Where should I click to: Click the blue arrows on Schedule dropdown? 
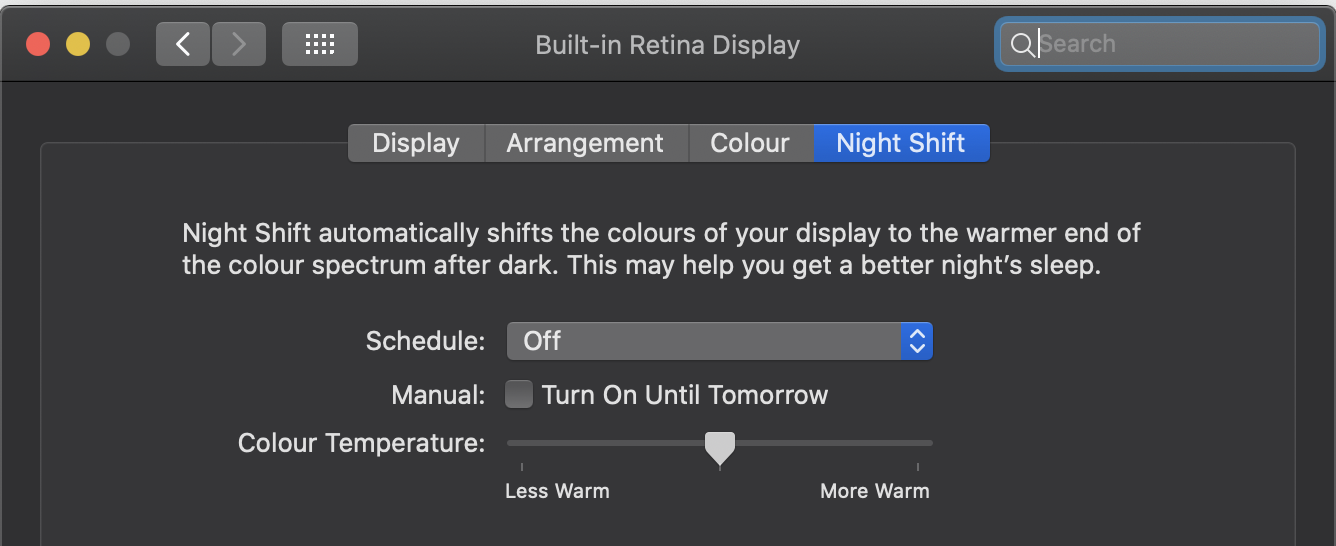pos(916,341)
